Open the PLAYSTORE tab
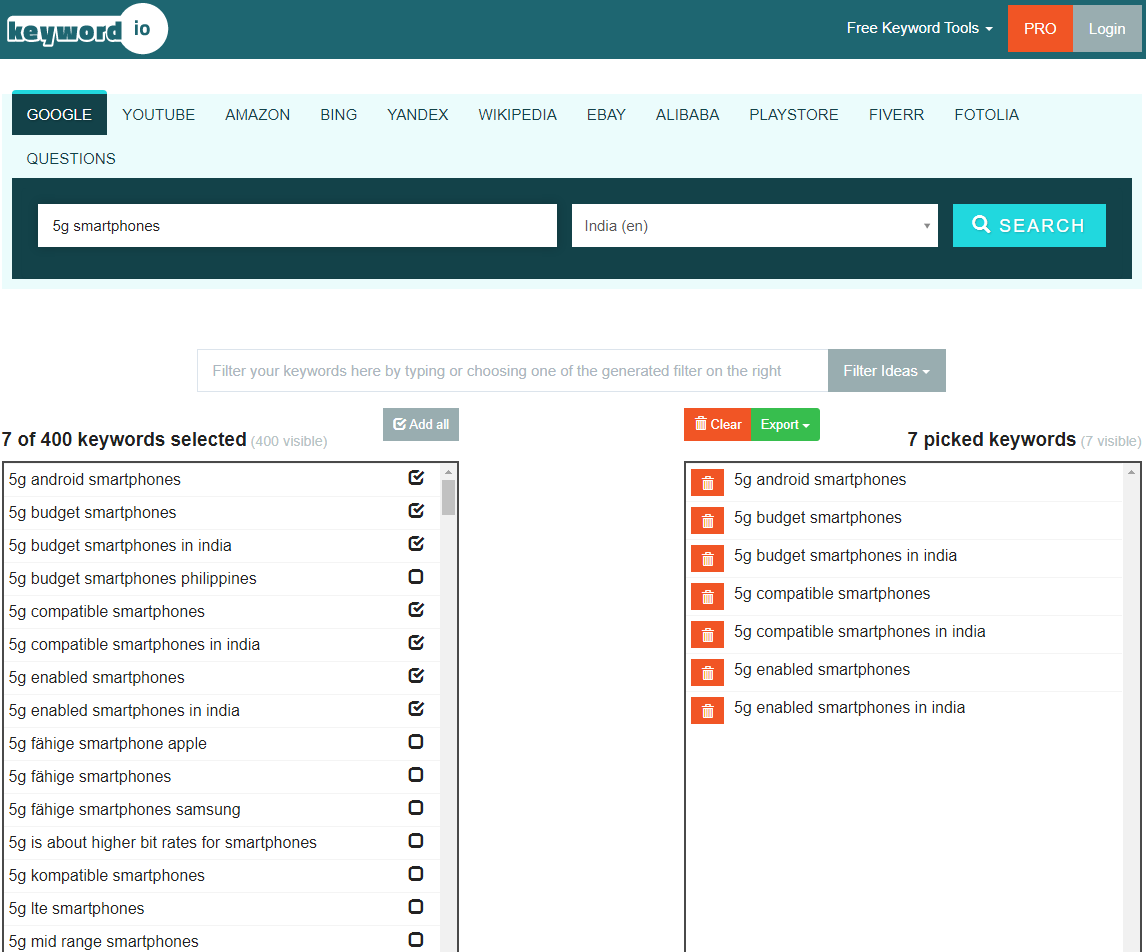 tap(794, 115)
